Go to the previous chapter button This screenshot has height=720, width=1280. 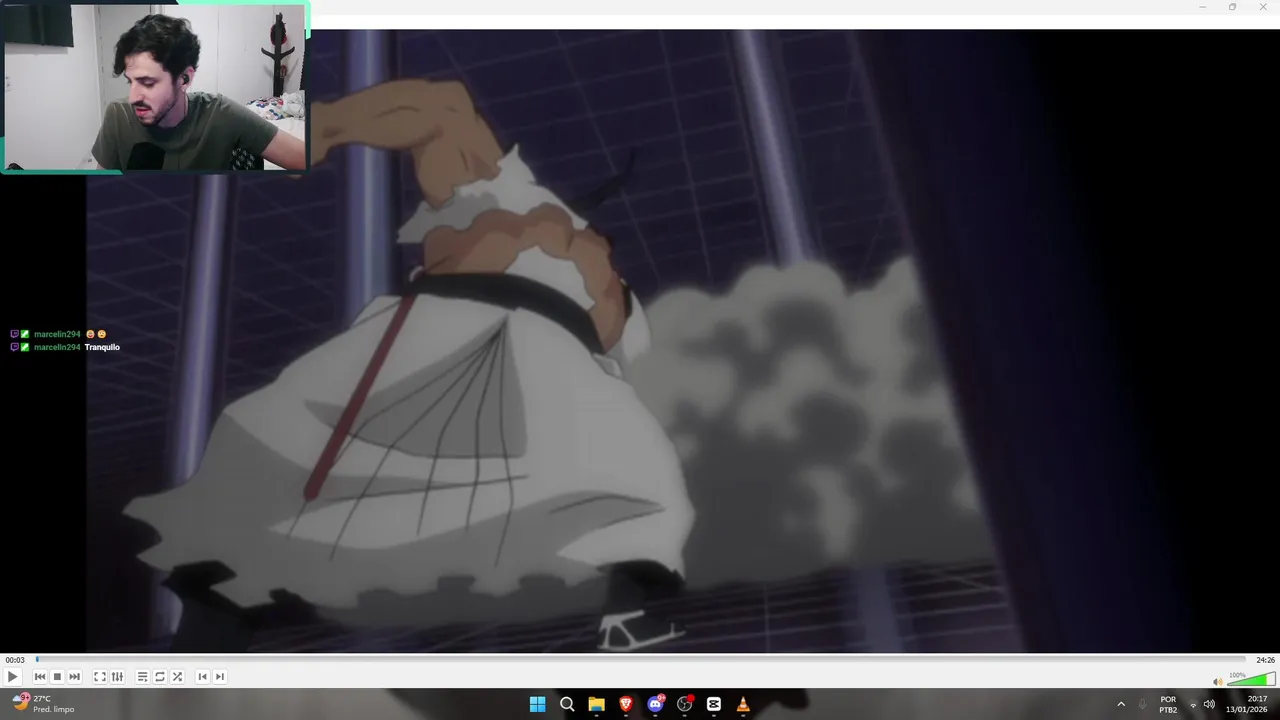[202, 677]
